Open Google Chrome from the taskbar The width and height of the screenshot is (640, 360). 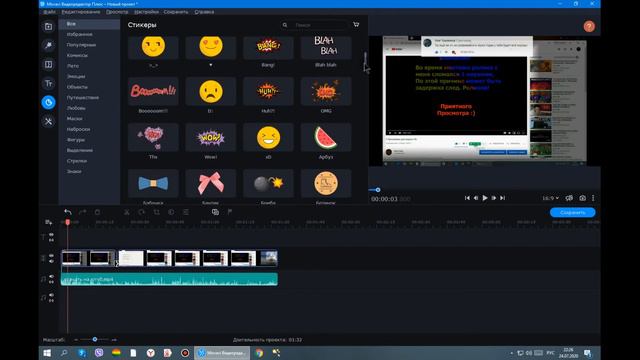tap(259, 353)
